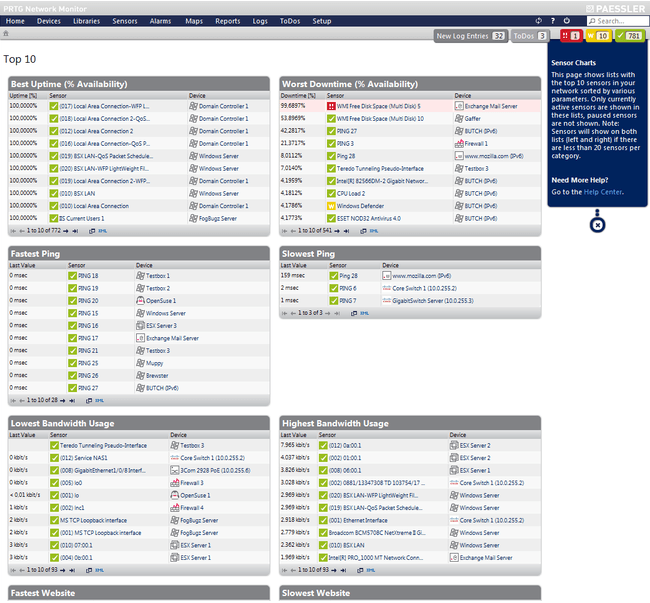The width and height of the screenshot is (650, 603).
Task: Click Core Switch 1 icon in Slowest Ping
Action: tap(386, 288)
